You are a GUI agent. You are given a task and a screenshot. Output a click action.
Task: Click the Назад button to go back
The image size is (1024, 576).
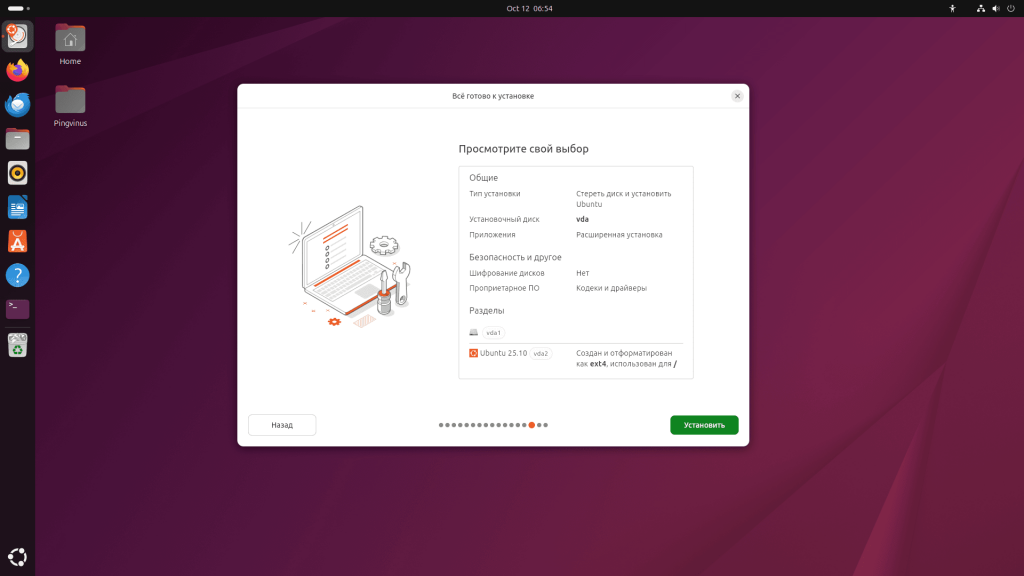(x=281, y=424)
